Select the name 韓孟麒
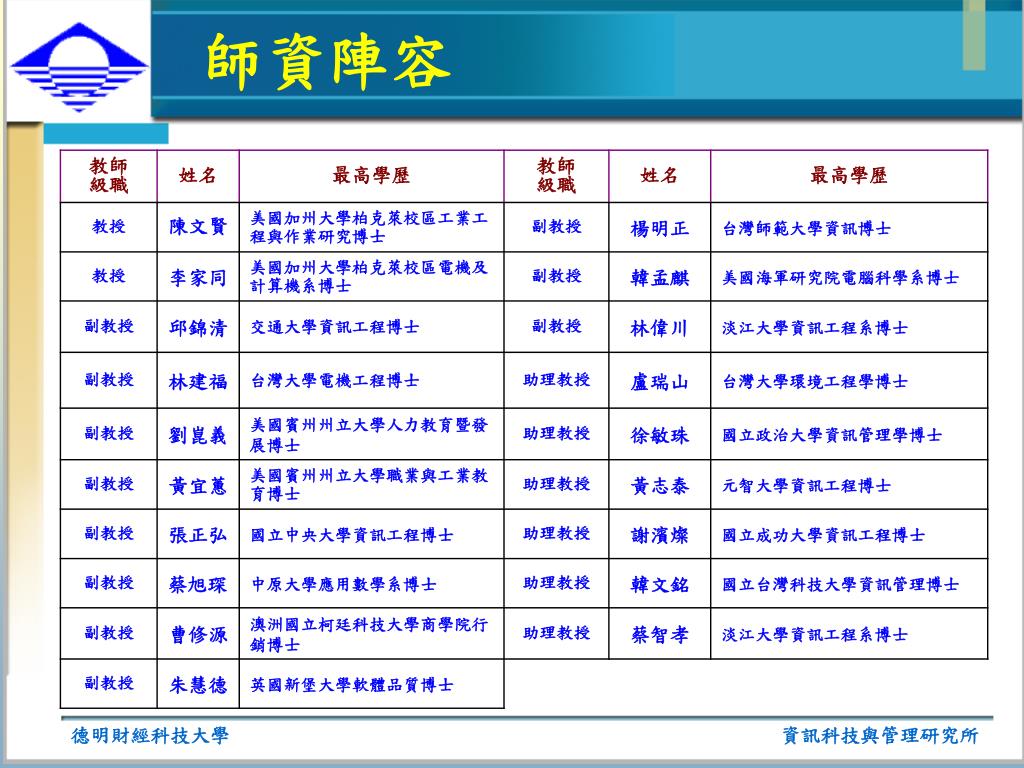 660,278
